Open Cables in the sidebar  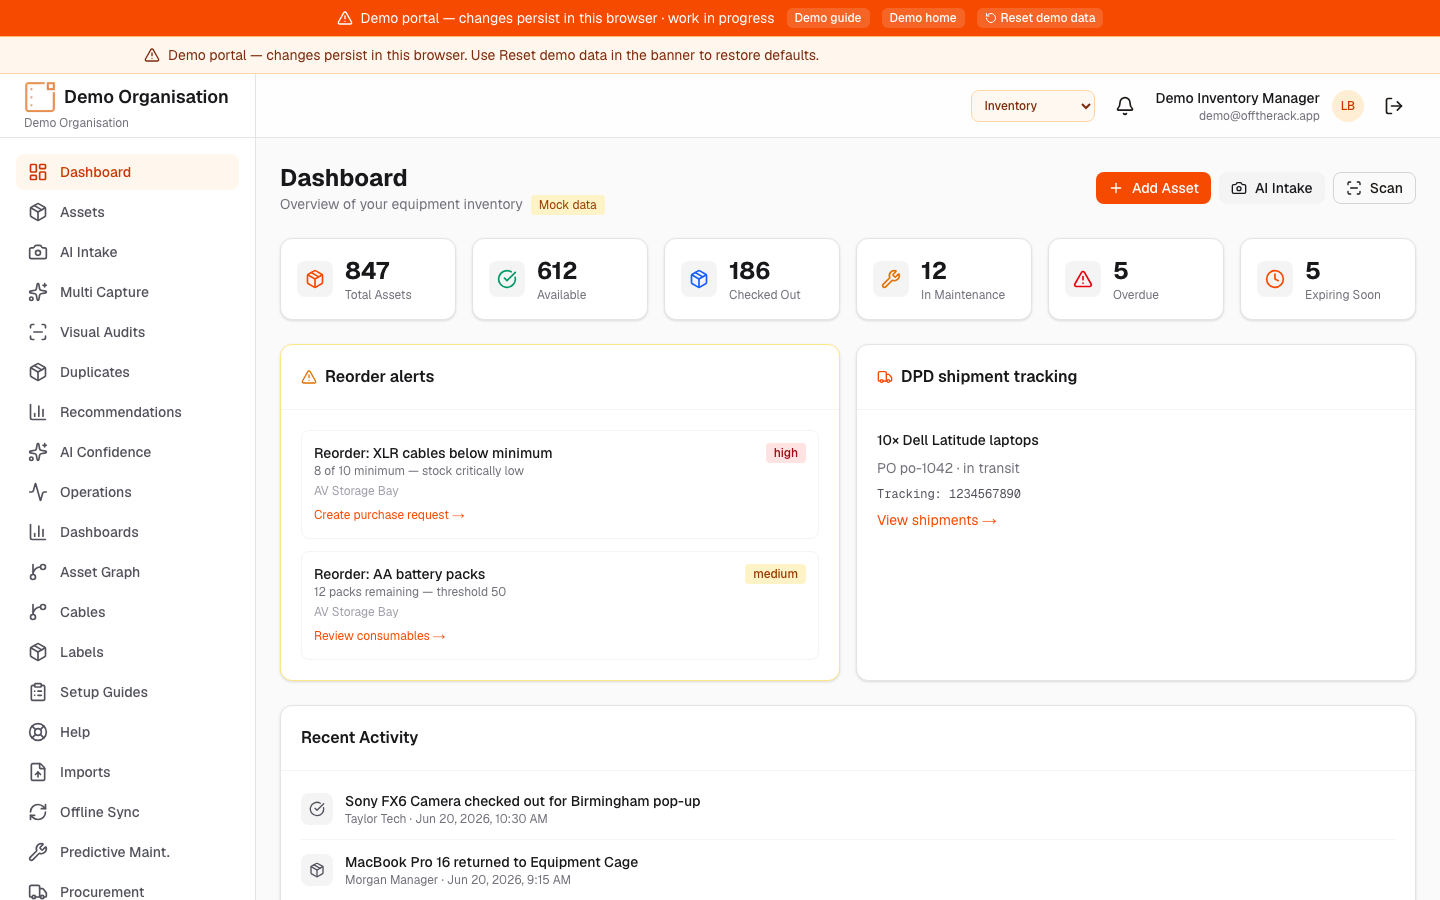(x=128, y=612)
